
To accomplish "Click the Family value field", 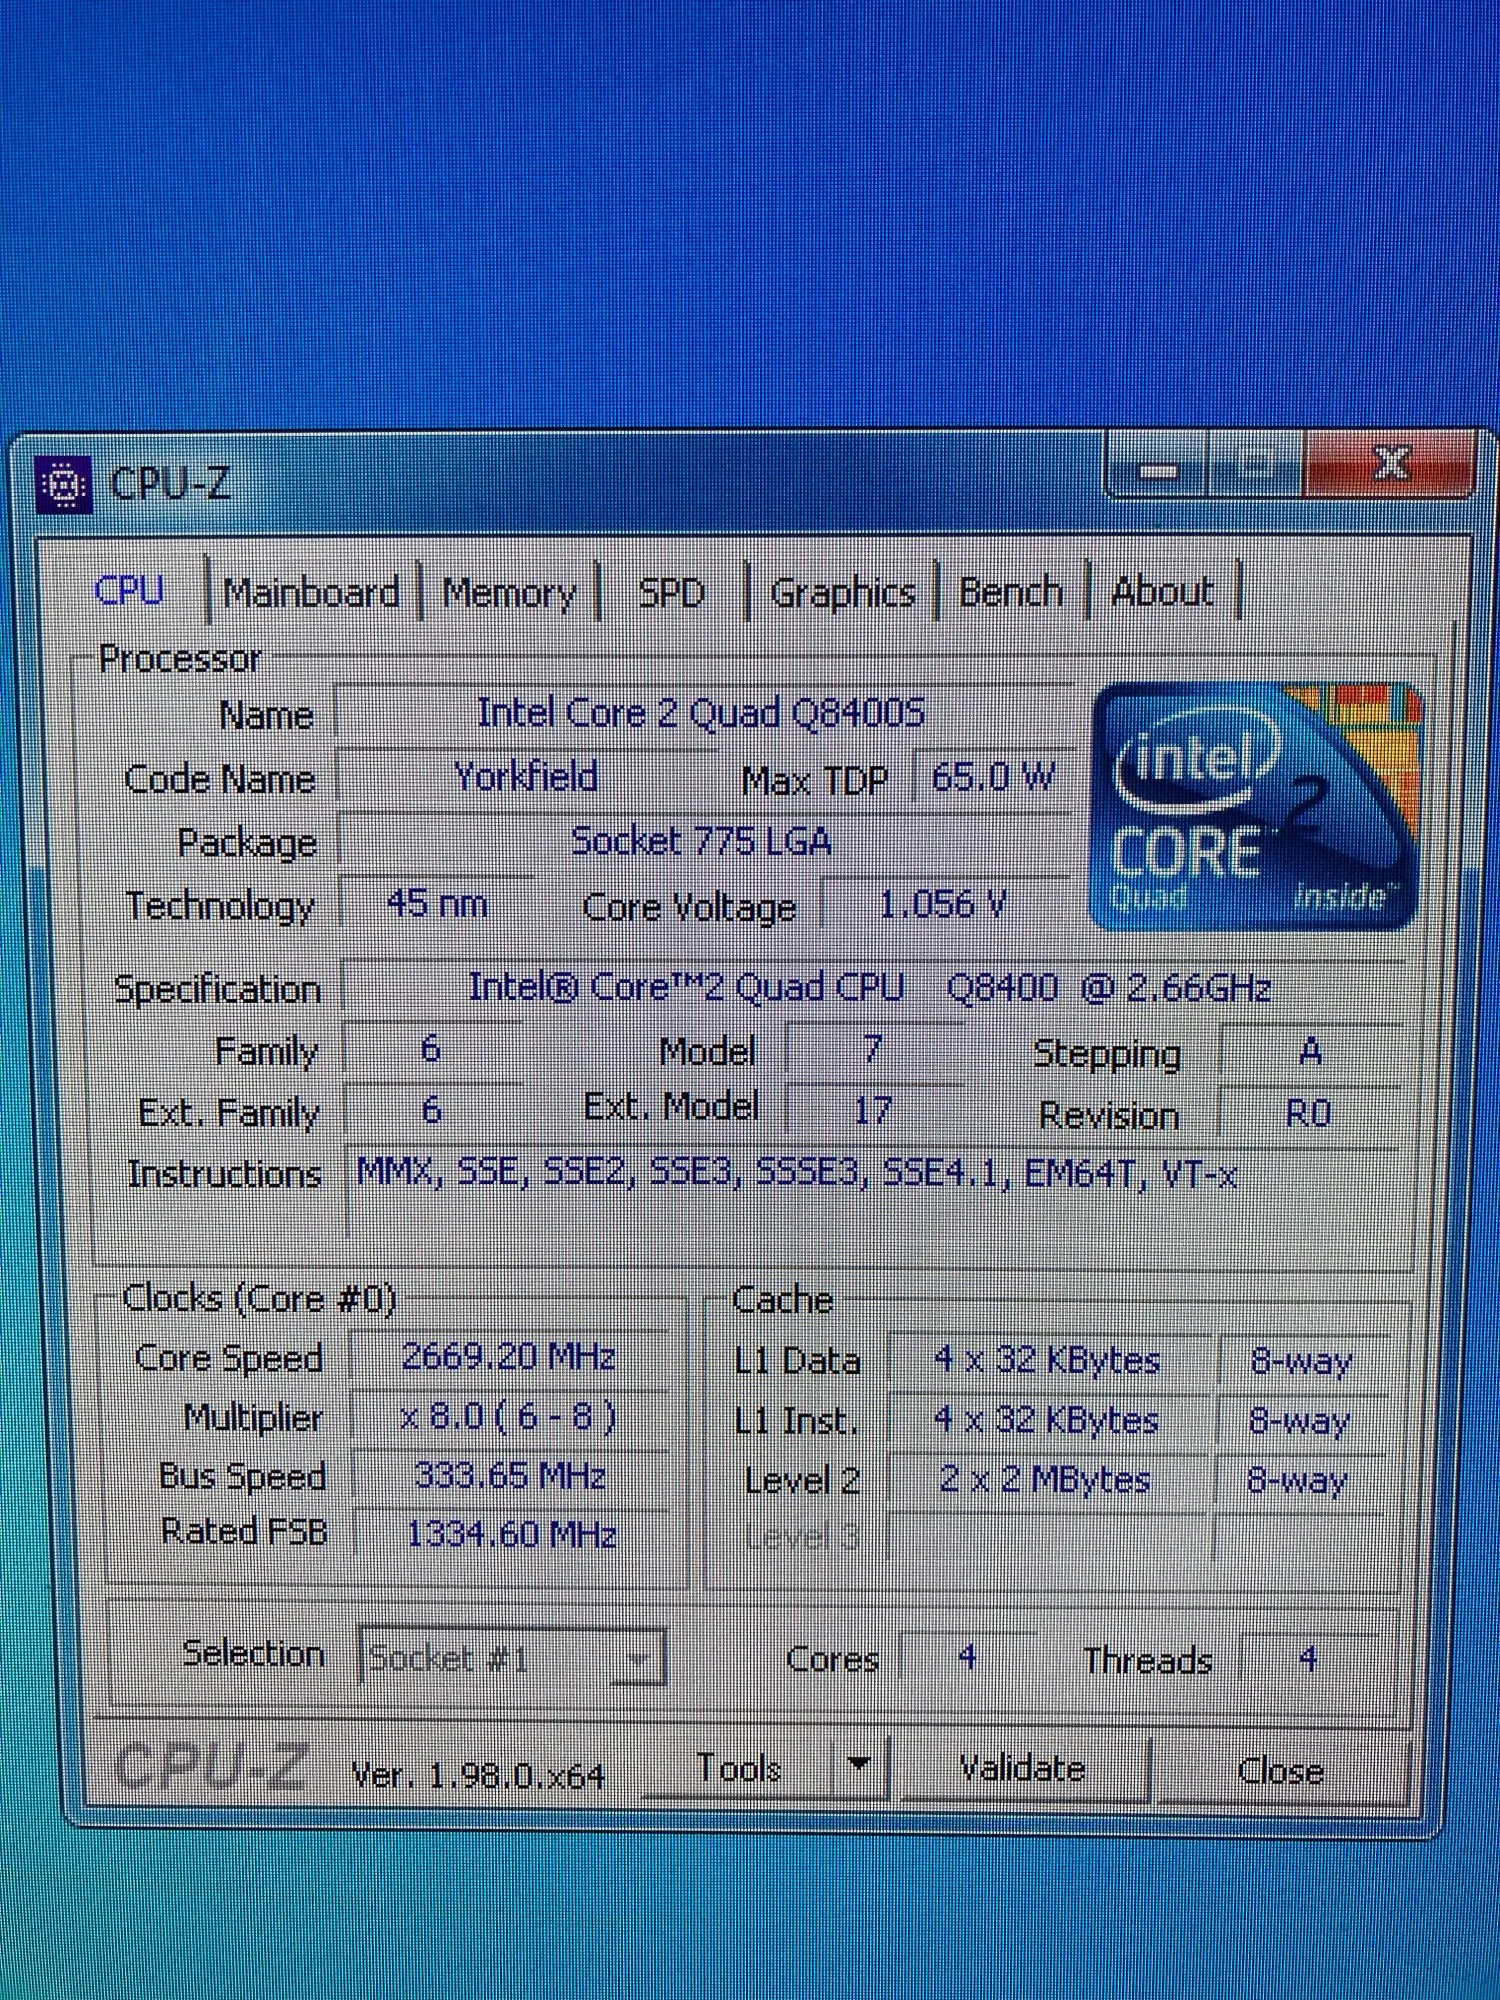I will point(431,1049).
